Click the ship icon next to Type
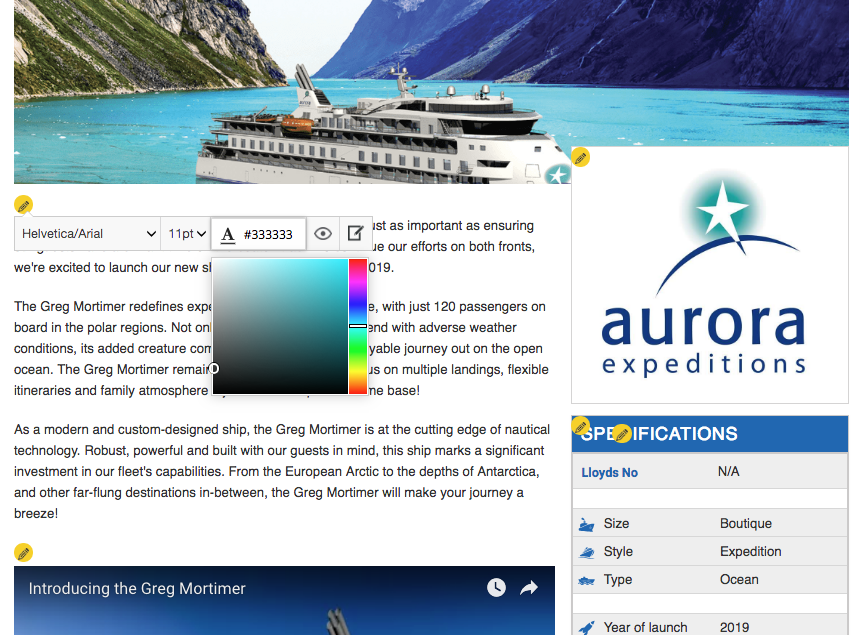This screenshot has width=860, height=635. (586, 581)
